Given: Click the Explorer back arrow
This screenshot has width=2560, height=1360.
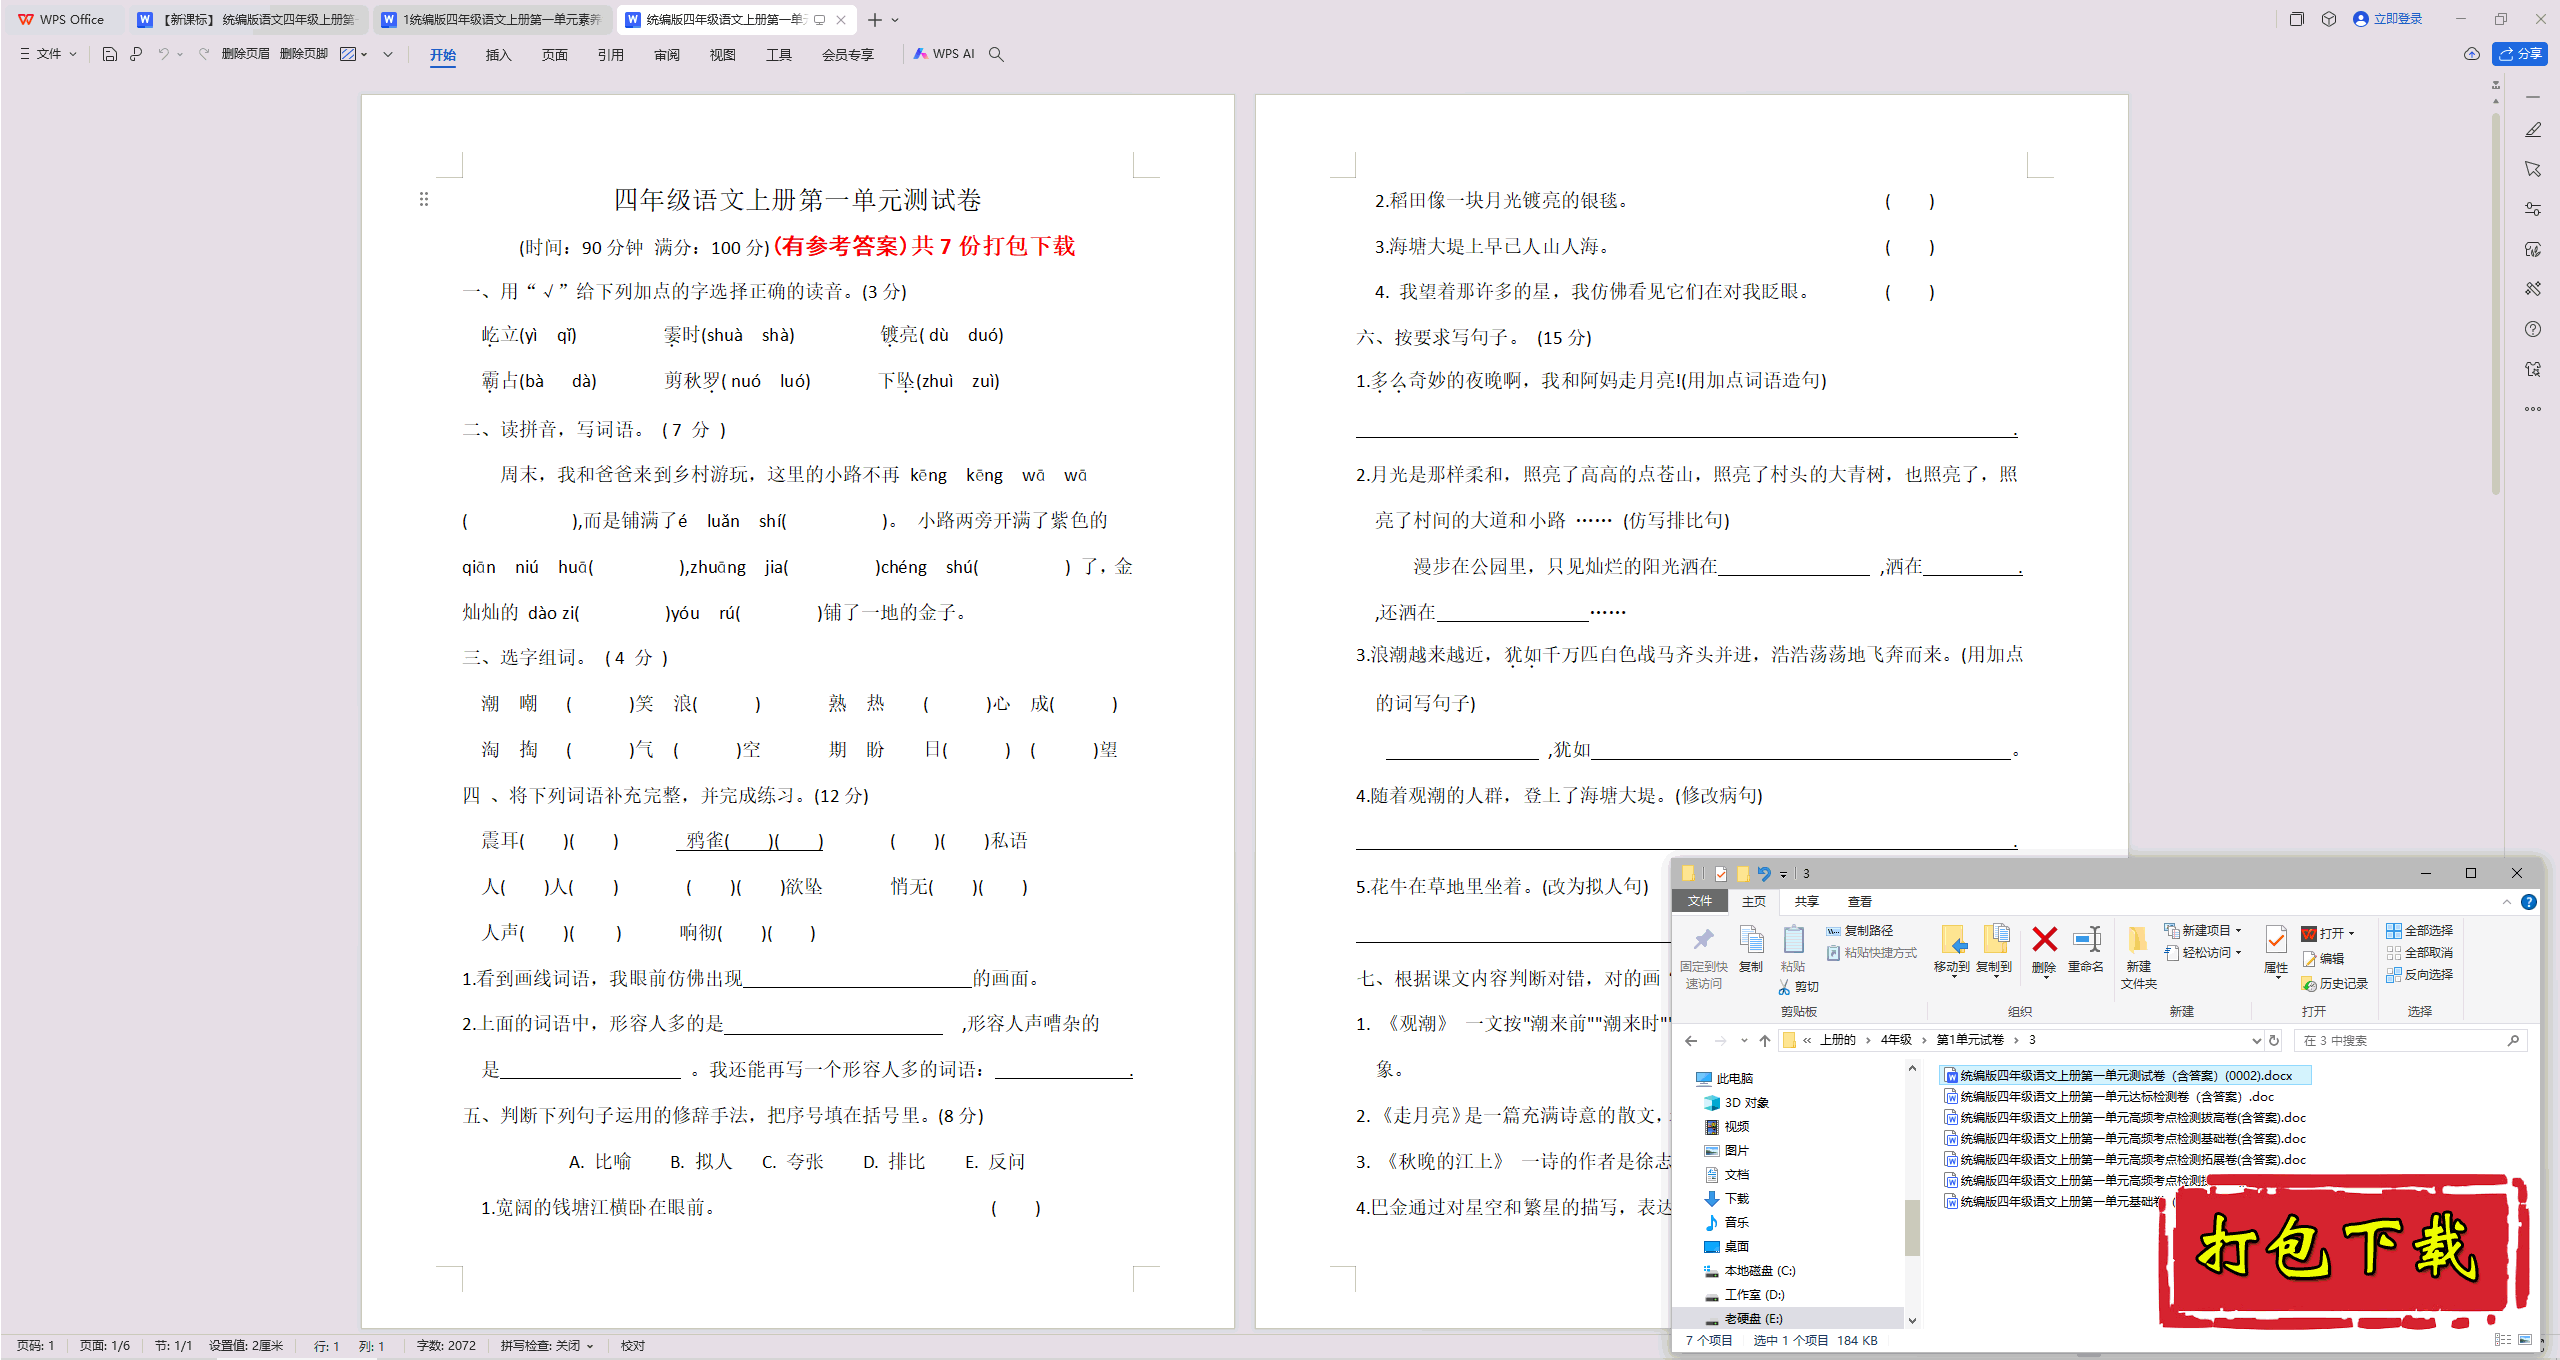Looking at the screenshot, I should pos(1691,1040).
